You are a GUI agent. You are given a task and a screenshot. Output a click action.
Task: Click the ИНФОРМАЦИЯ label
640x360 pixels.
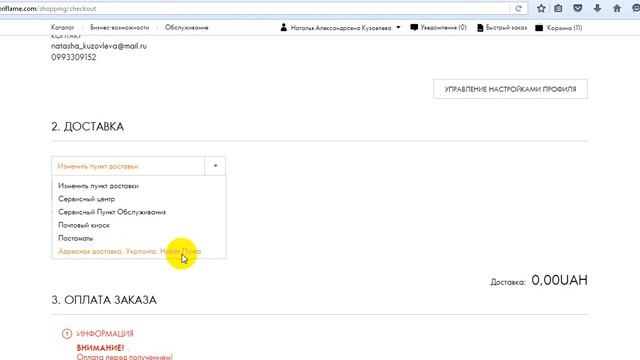105,333
